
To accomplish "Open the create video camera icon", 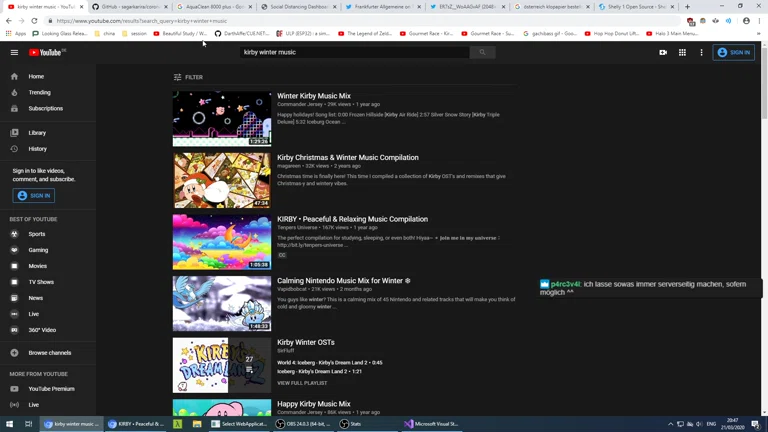I will 663,52.
